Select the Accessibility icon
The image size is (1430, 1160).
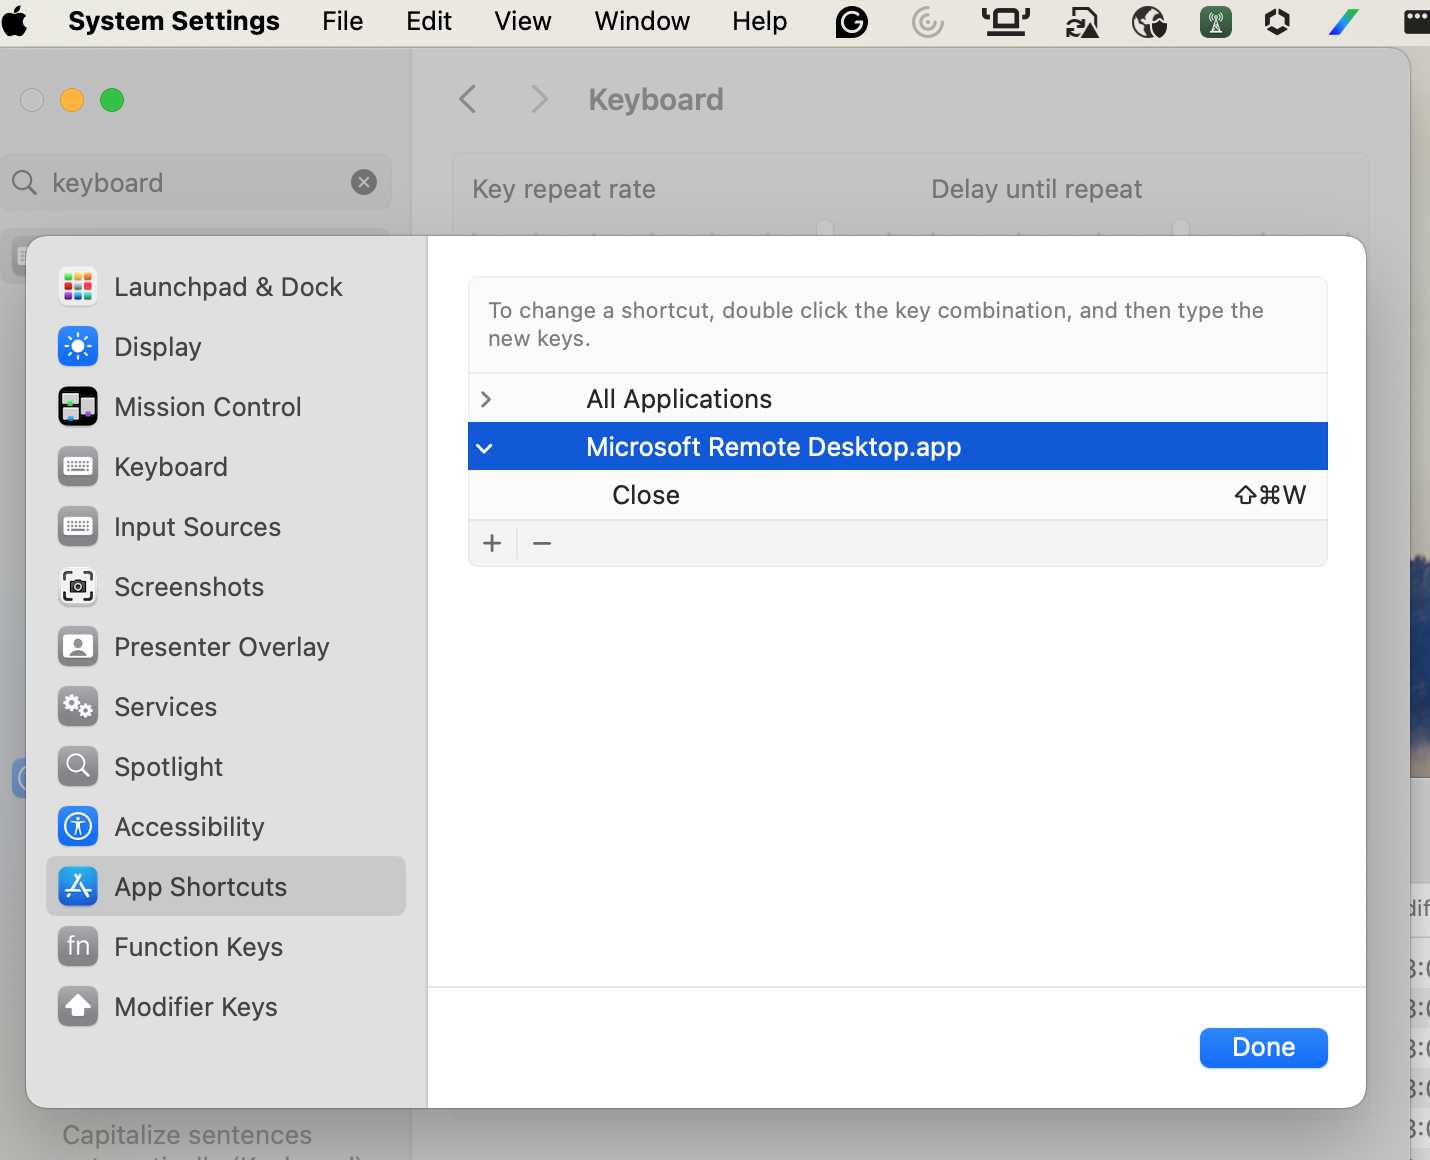[78, 827]
